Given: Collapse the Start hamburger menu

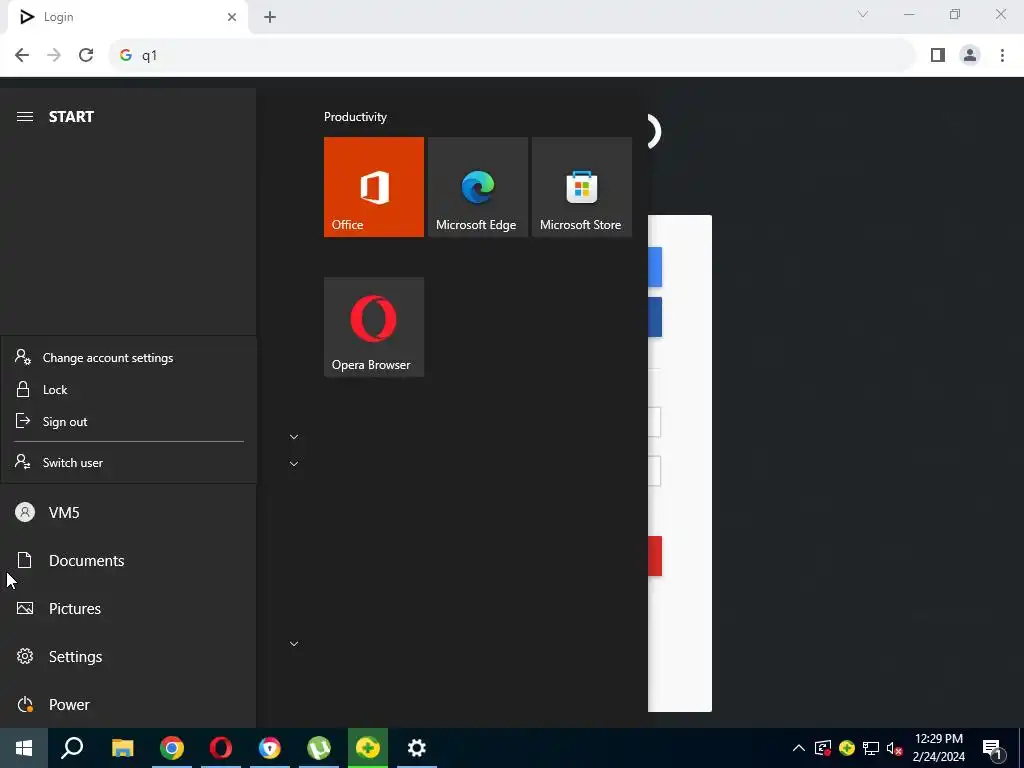Looking at the screenshot, I should pyautogui.click(x=25, y=117).
